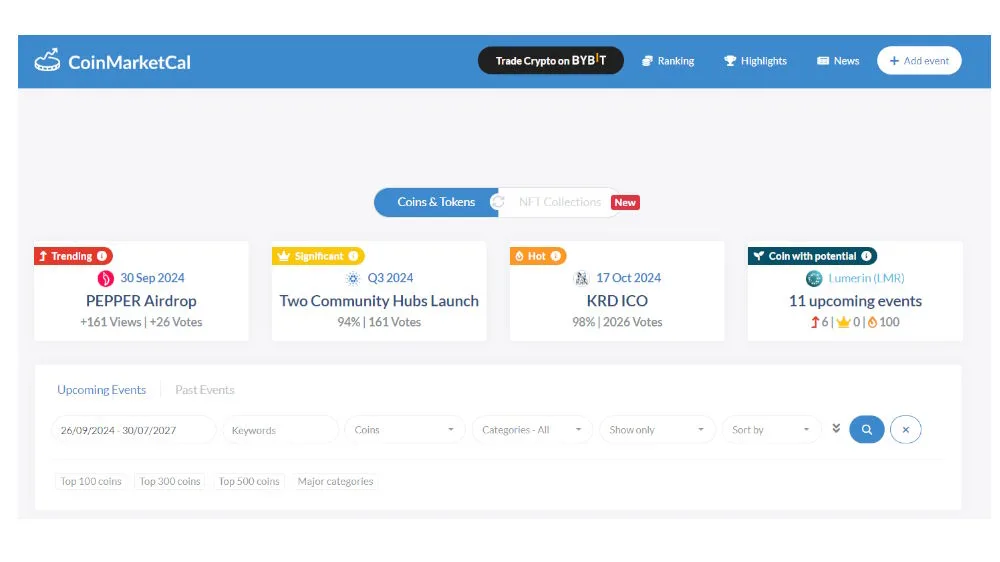Click the 17 Oct 2024 date
1000x562 pixels.
click(628, 278)
